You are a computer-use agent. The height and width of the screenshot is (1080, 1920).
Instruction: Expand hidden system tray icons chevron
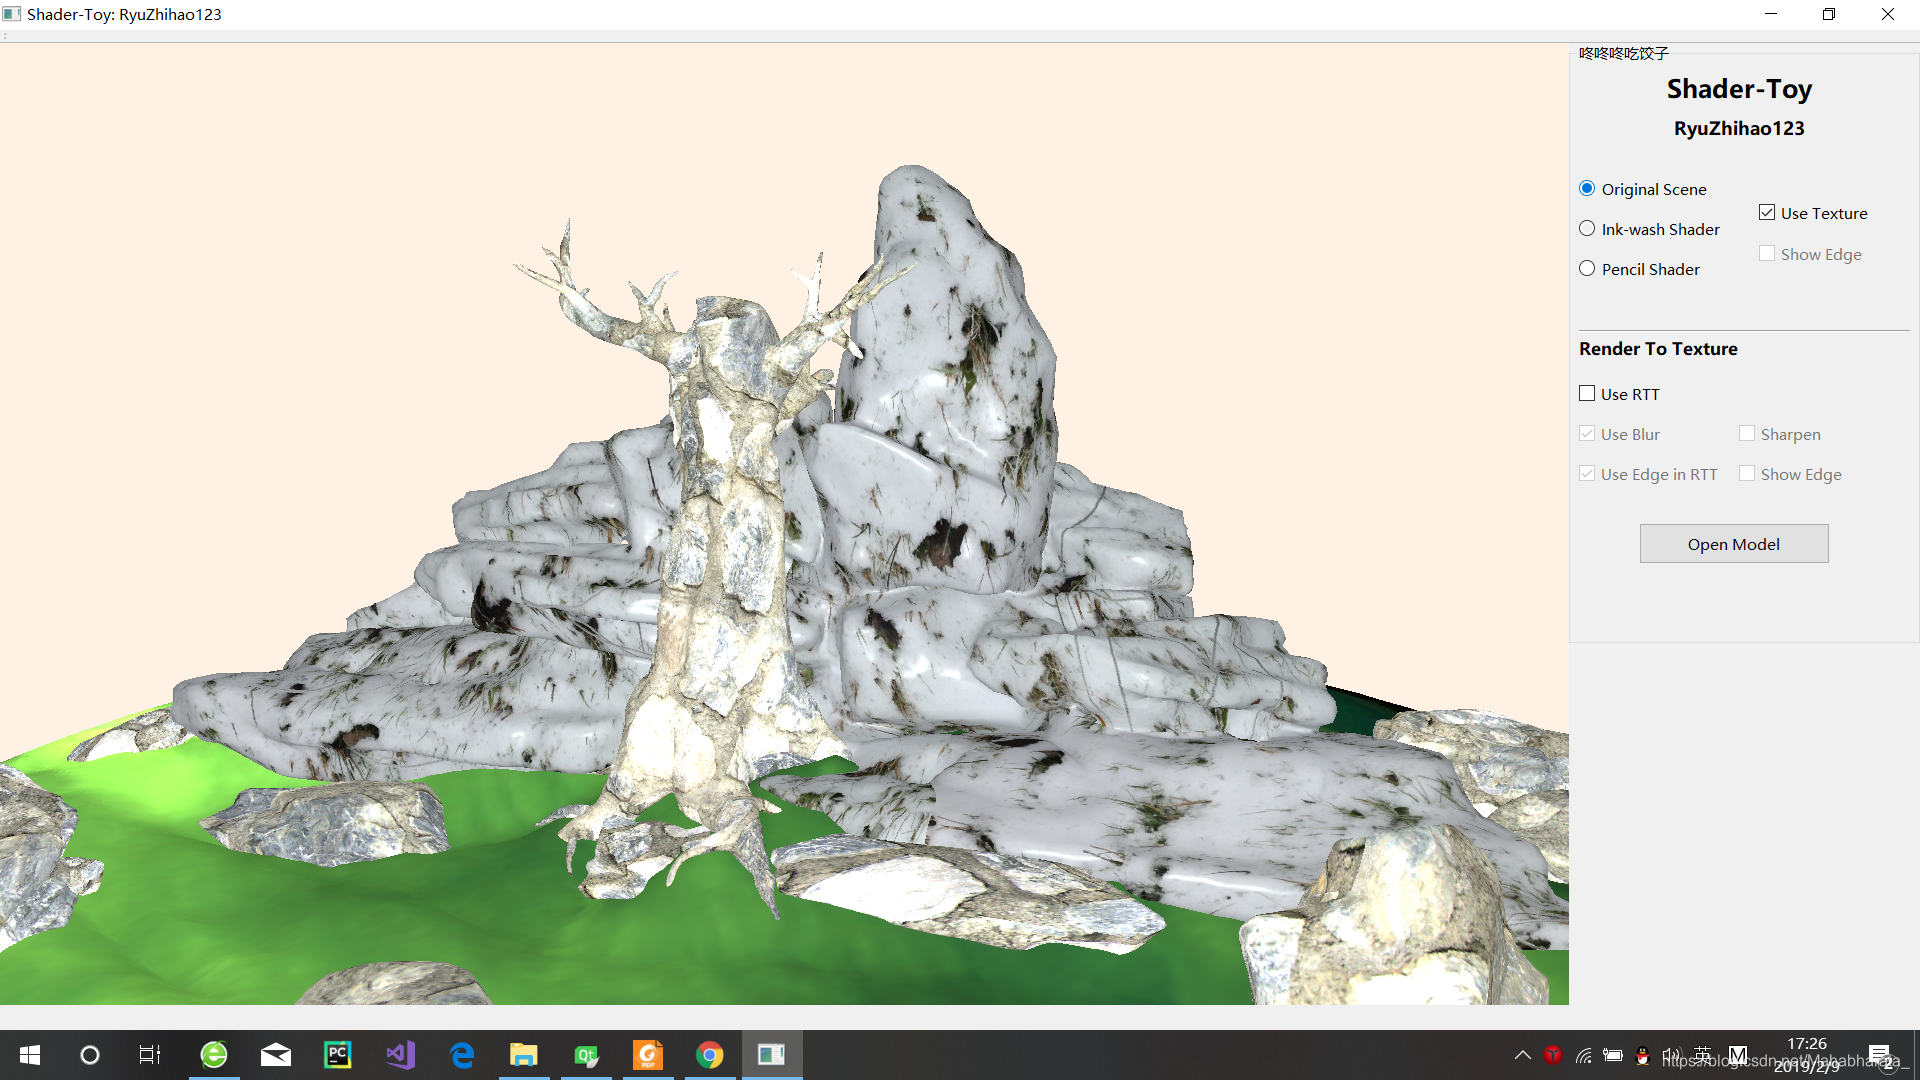[1522, 1055]
